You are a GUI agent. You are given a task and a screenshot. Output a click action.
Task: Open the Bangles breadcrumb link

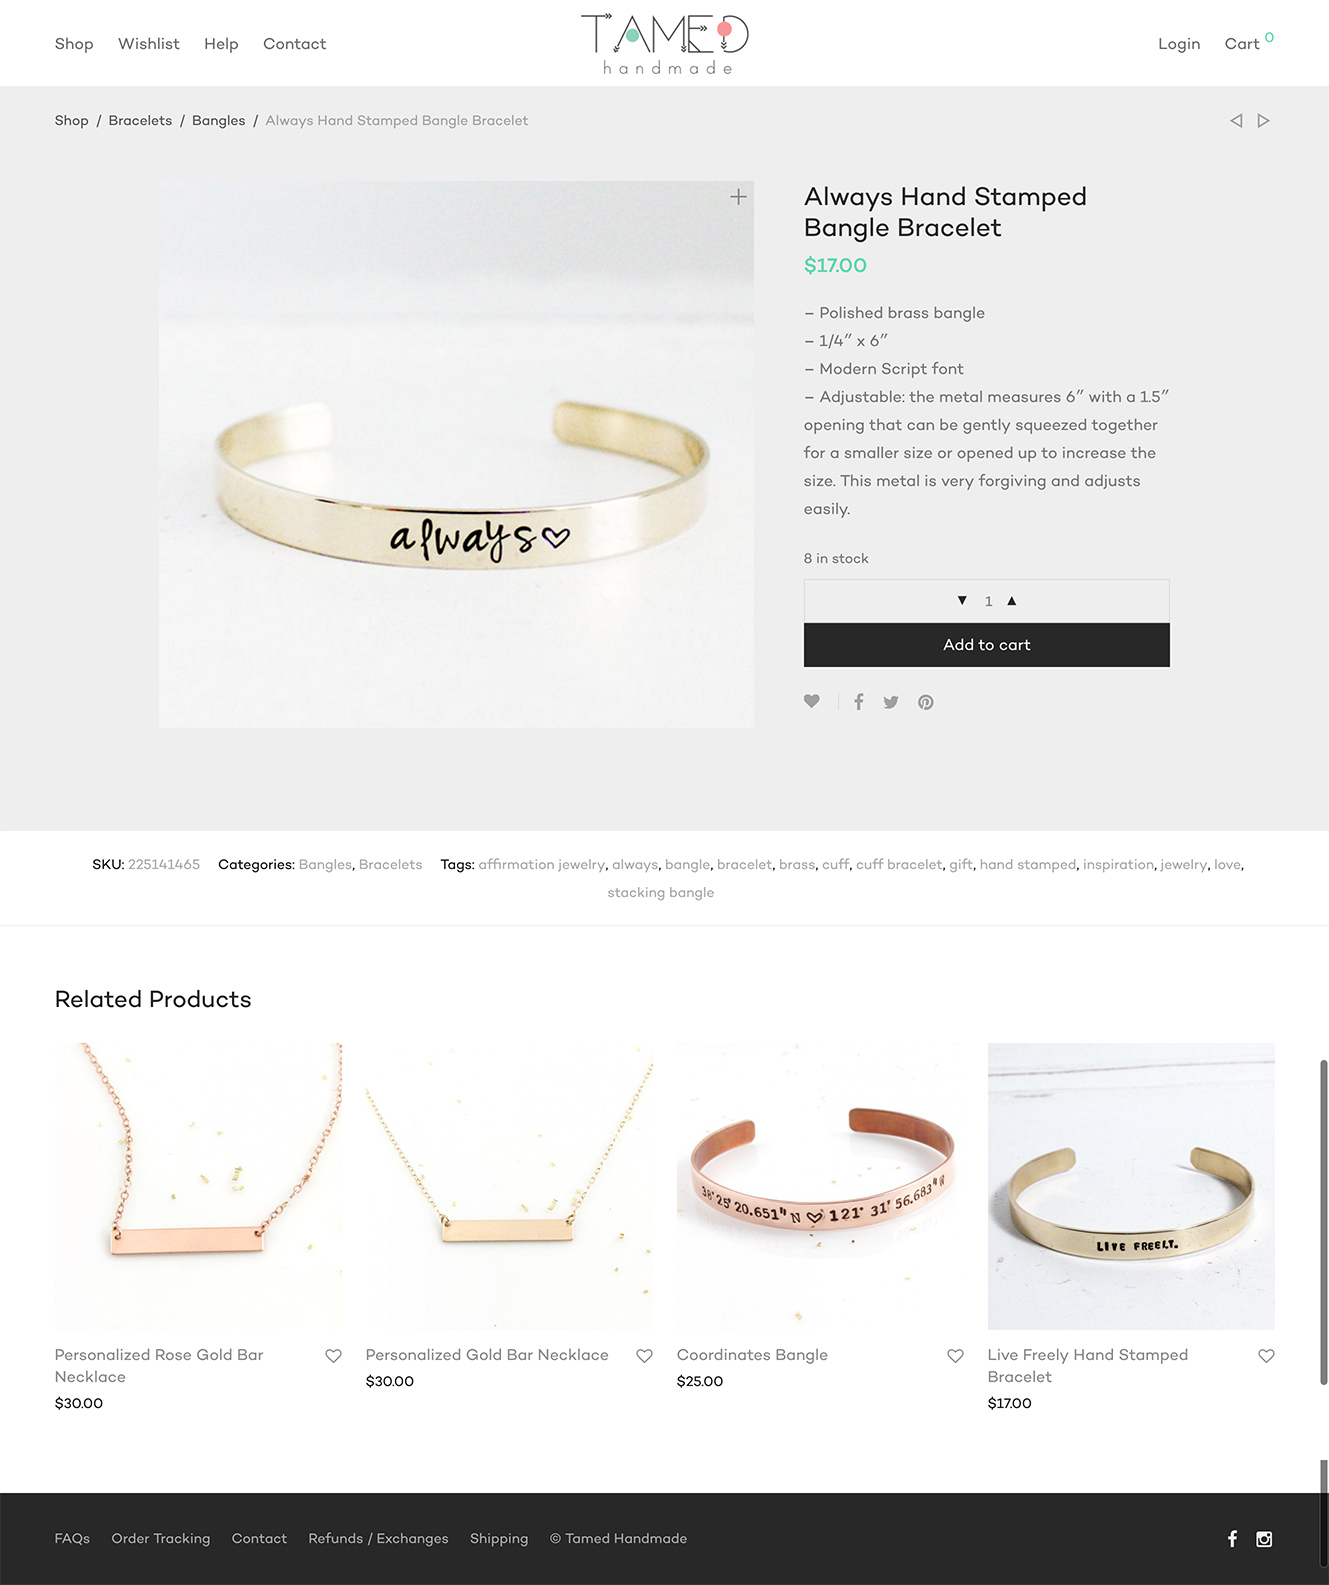(x=218, y=121)
